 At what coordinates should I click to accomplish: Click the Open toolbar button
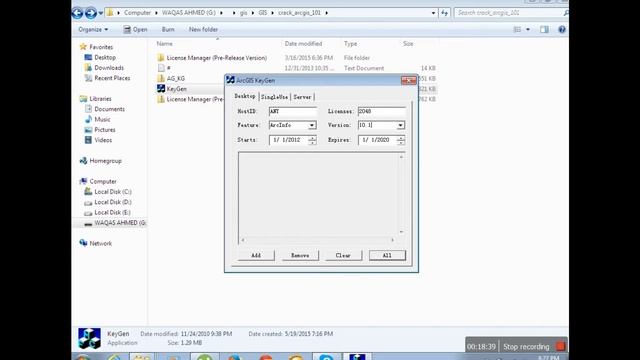pos(135,29)
